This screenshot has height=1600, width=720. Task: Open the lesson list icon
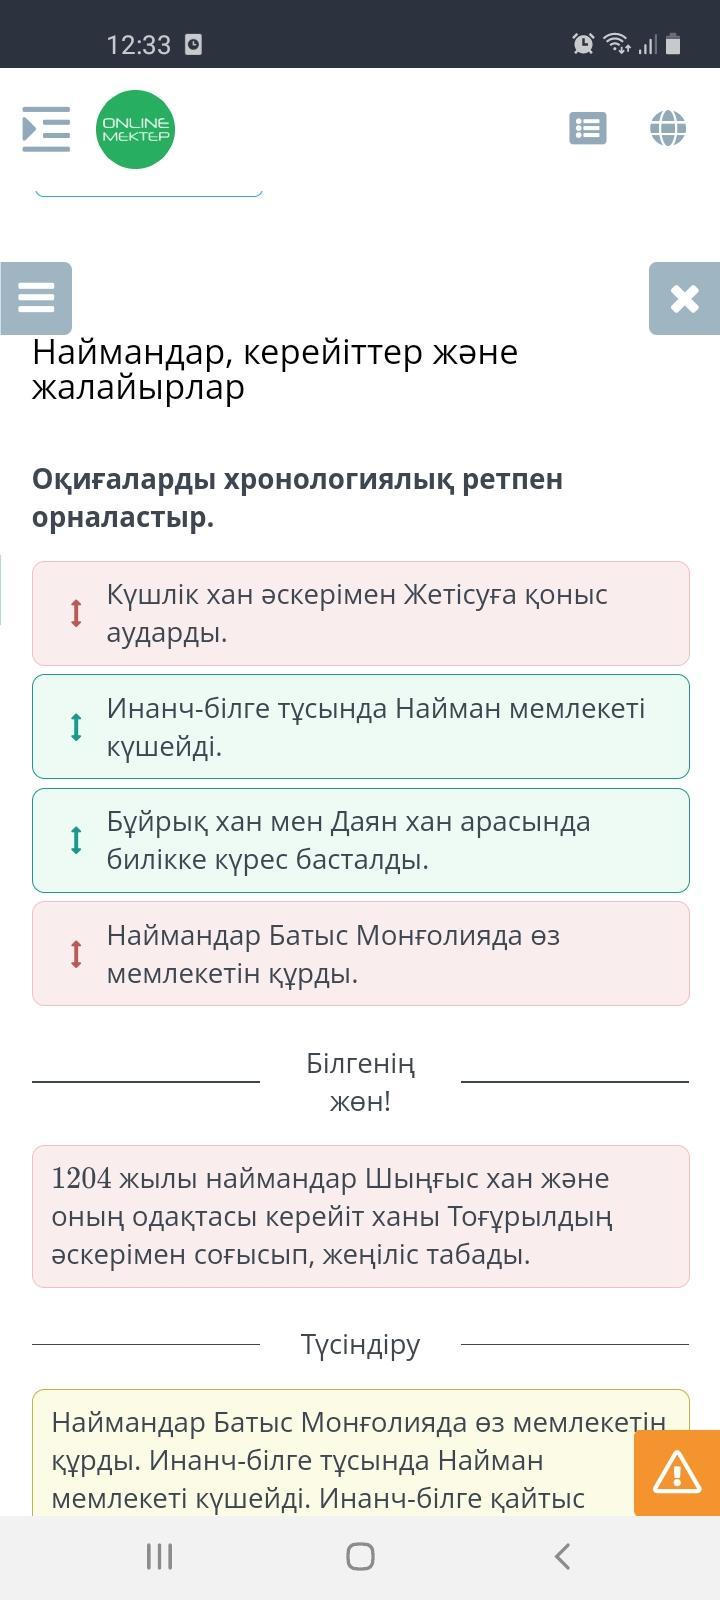[587, 128]
